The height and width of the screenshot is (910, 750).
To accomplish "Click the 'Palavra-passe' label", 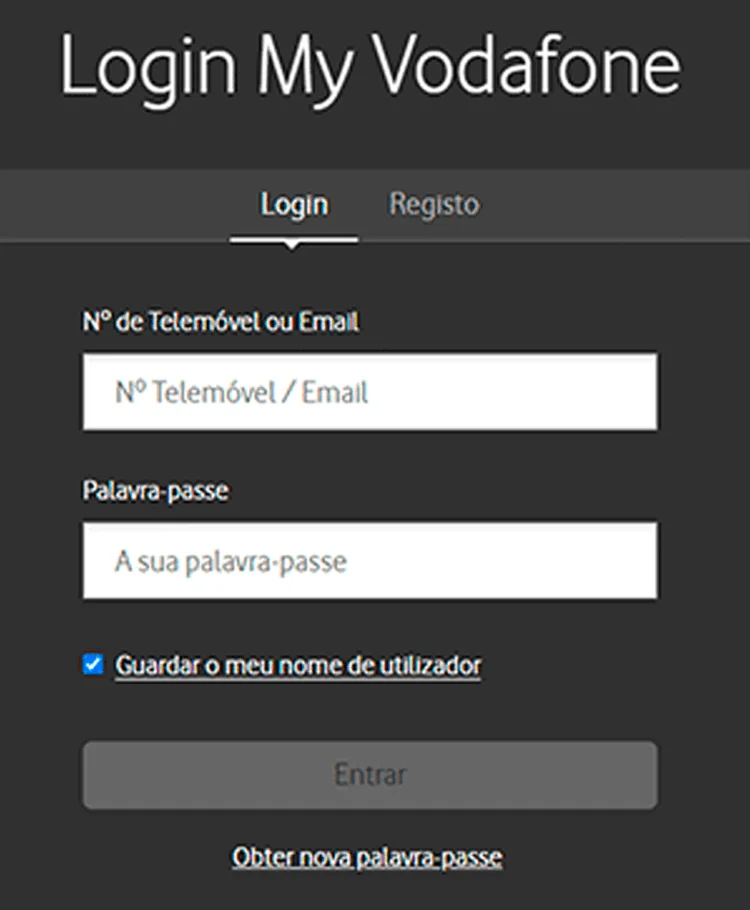I will (156, 491).
